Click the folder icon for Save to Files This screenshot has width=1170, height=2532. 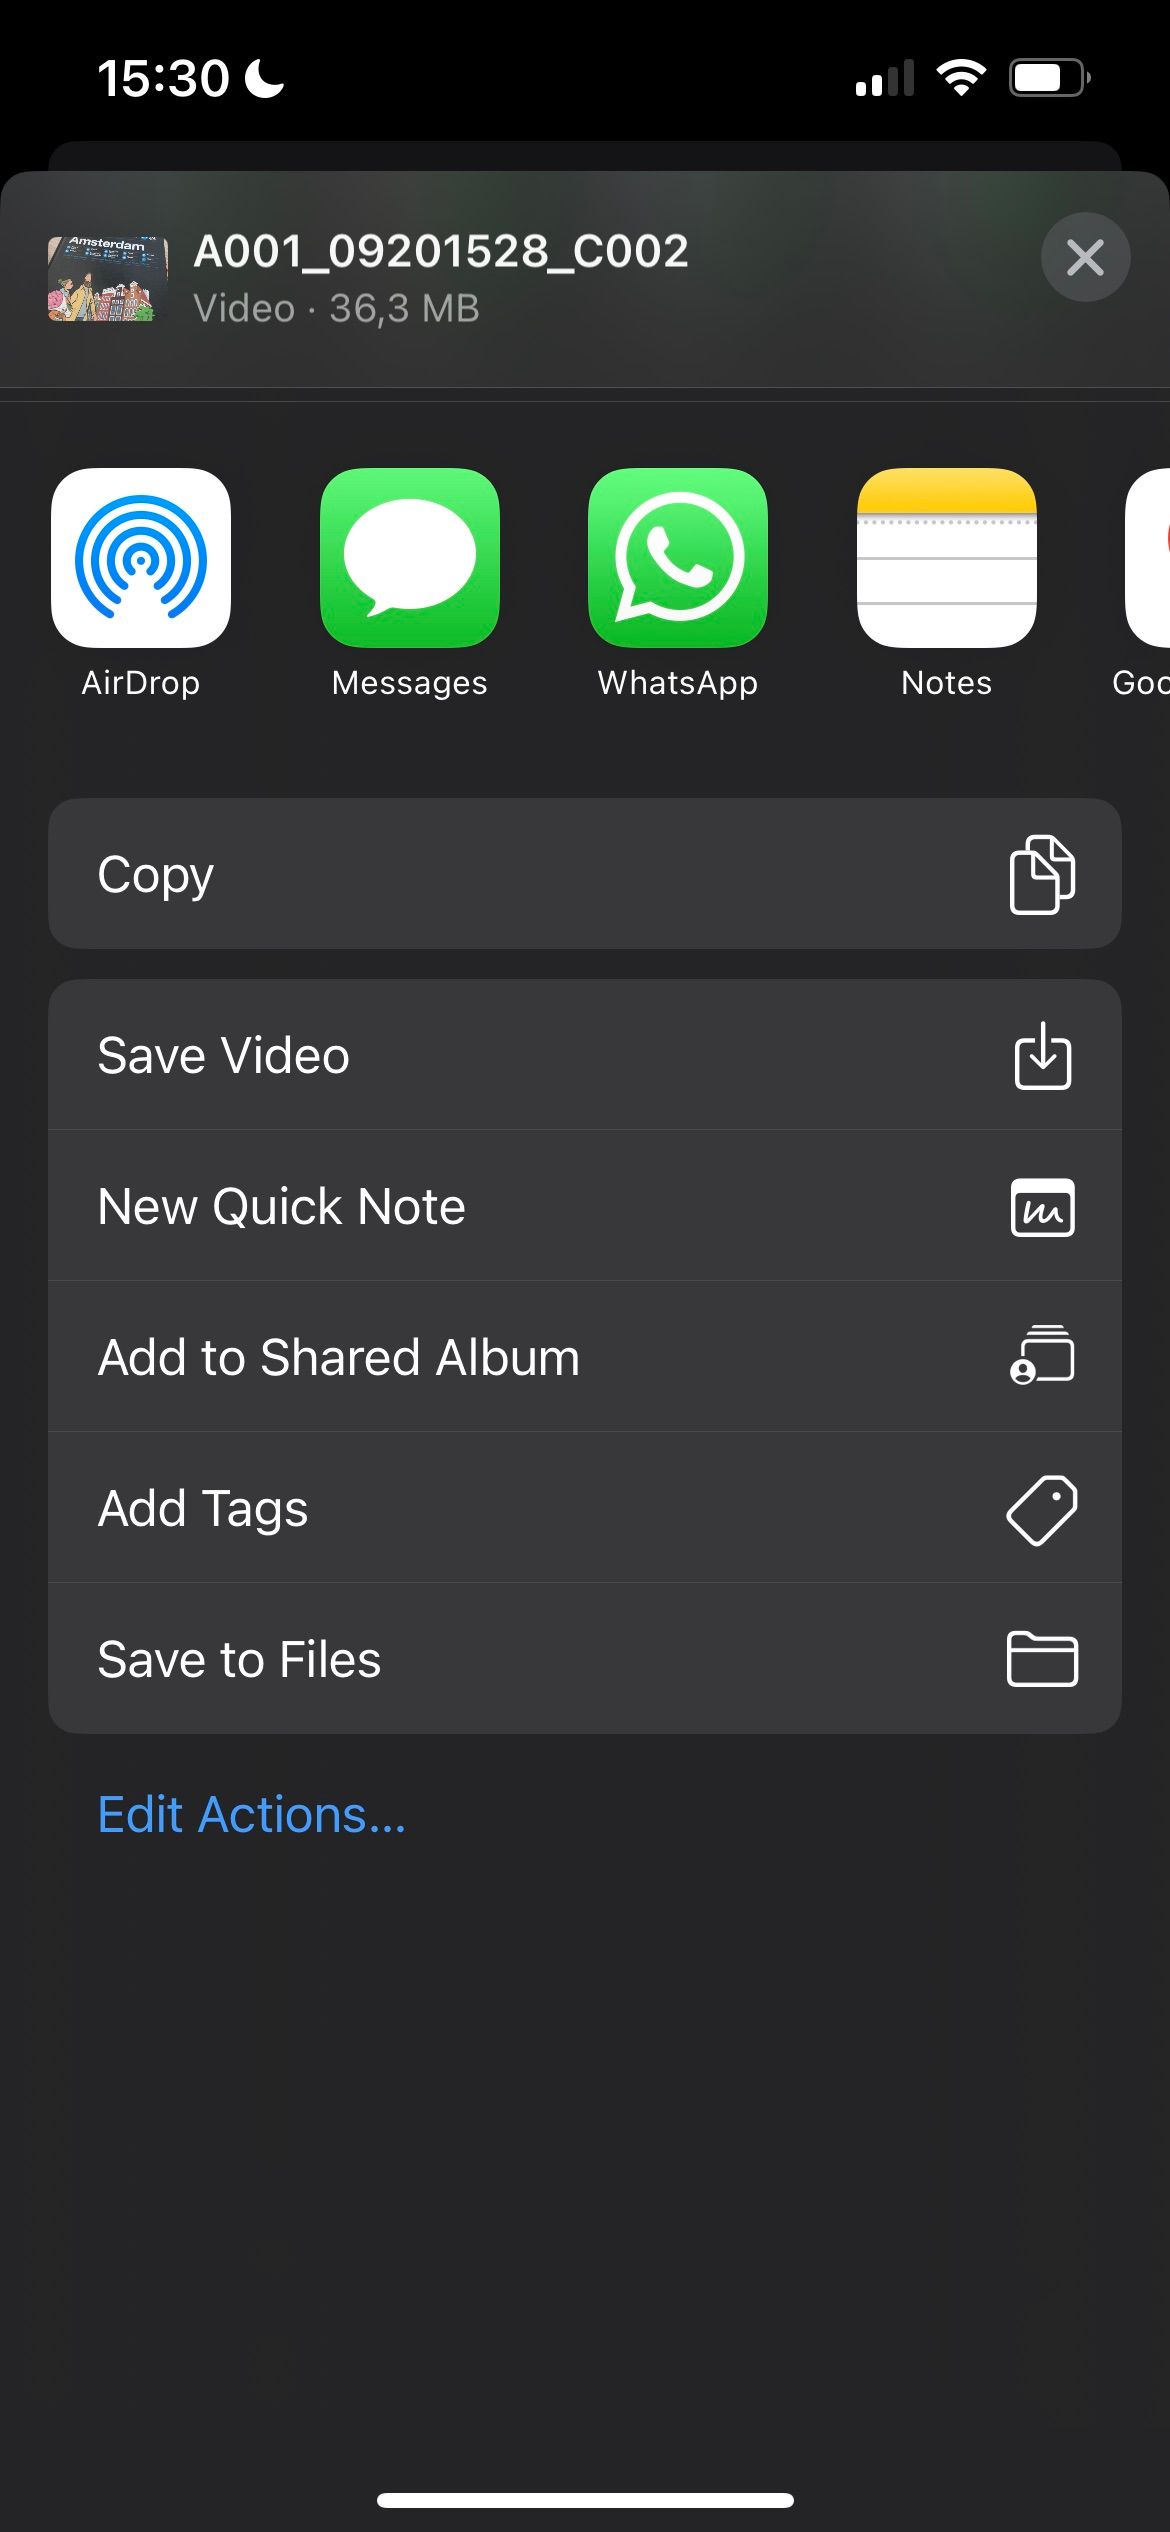tap(1042, 1659)
